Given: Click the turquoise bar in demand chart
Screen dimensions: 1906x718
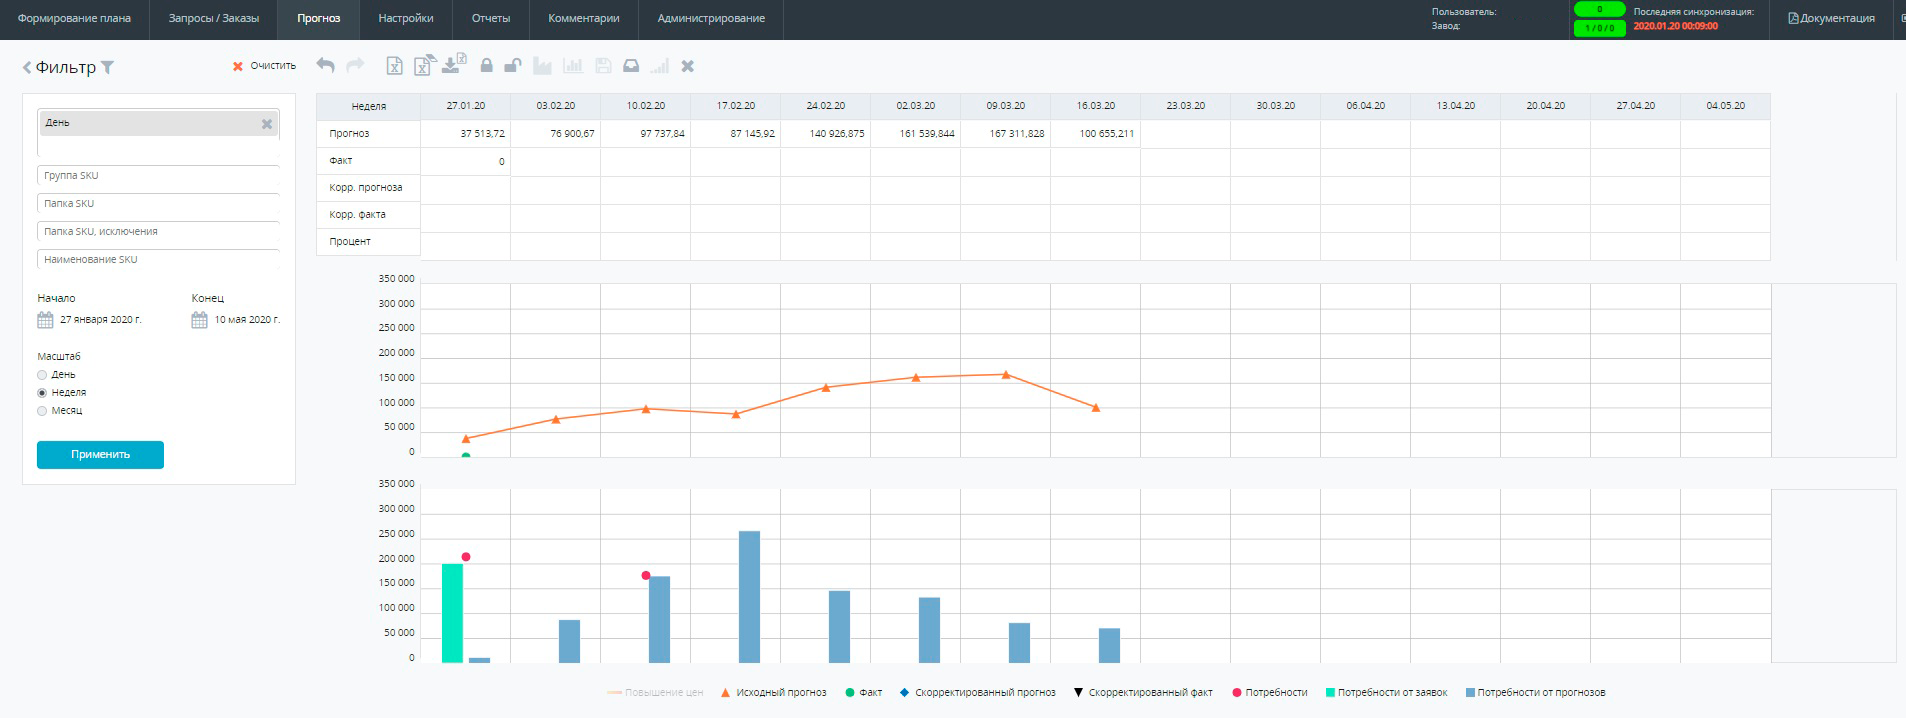Looking at the screenshot, I should click(x=452, y=613).
